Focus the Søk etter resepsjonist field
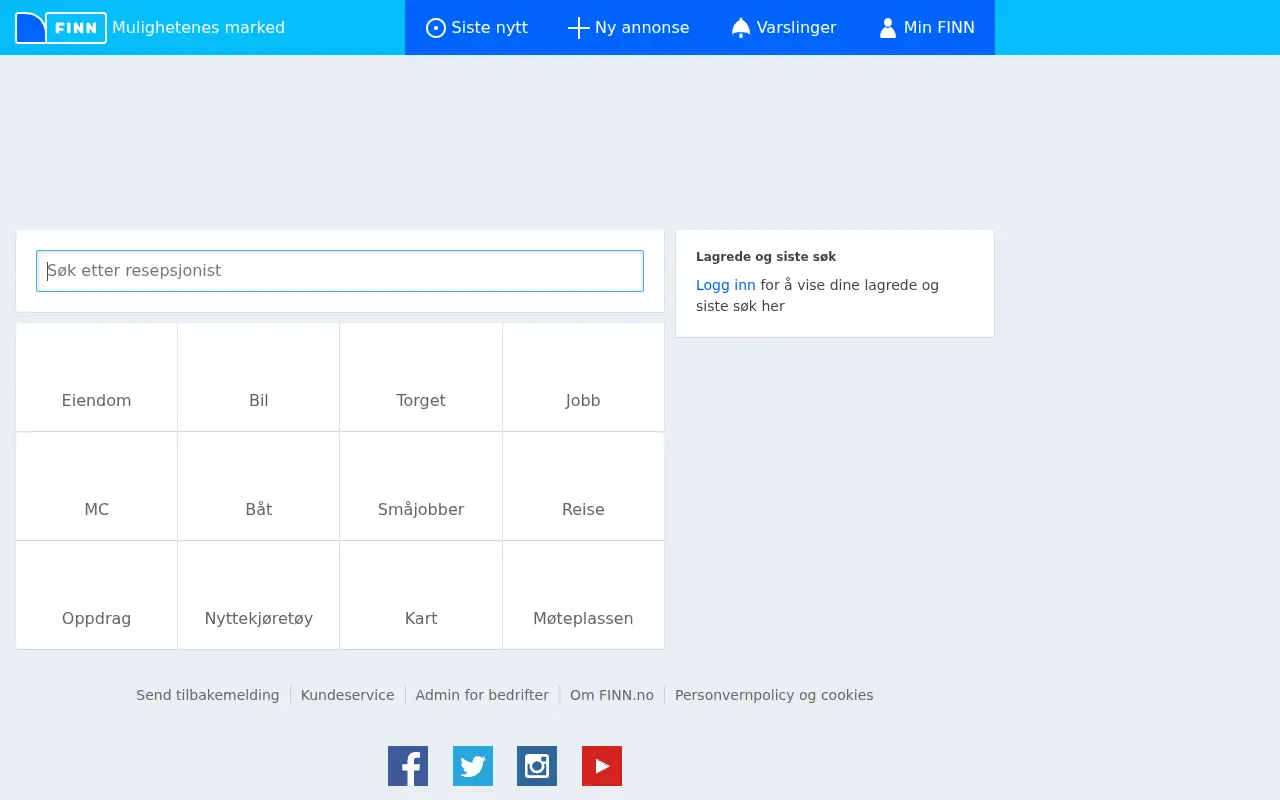 (x=340, y=271)
